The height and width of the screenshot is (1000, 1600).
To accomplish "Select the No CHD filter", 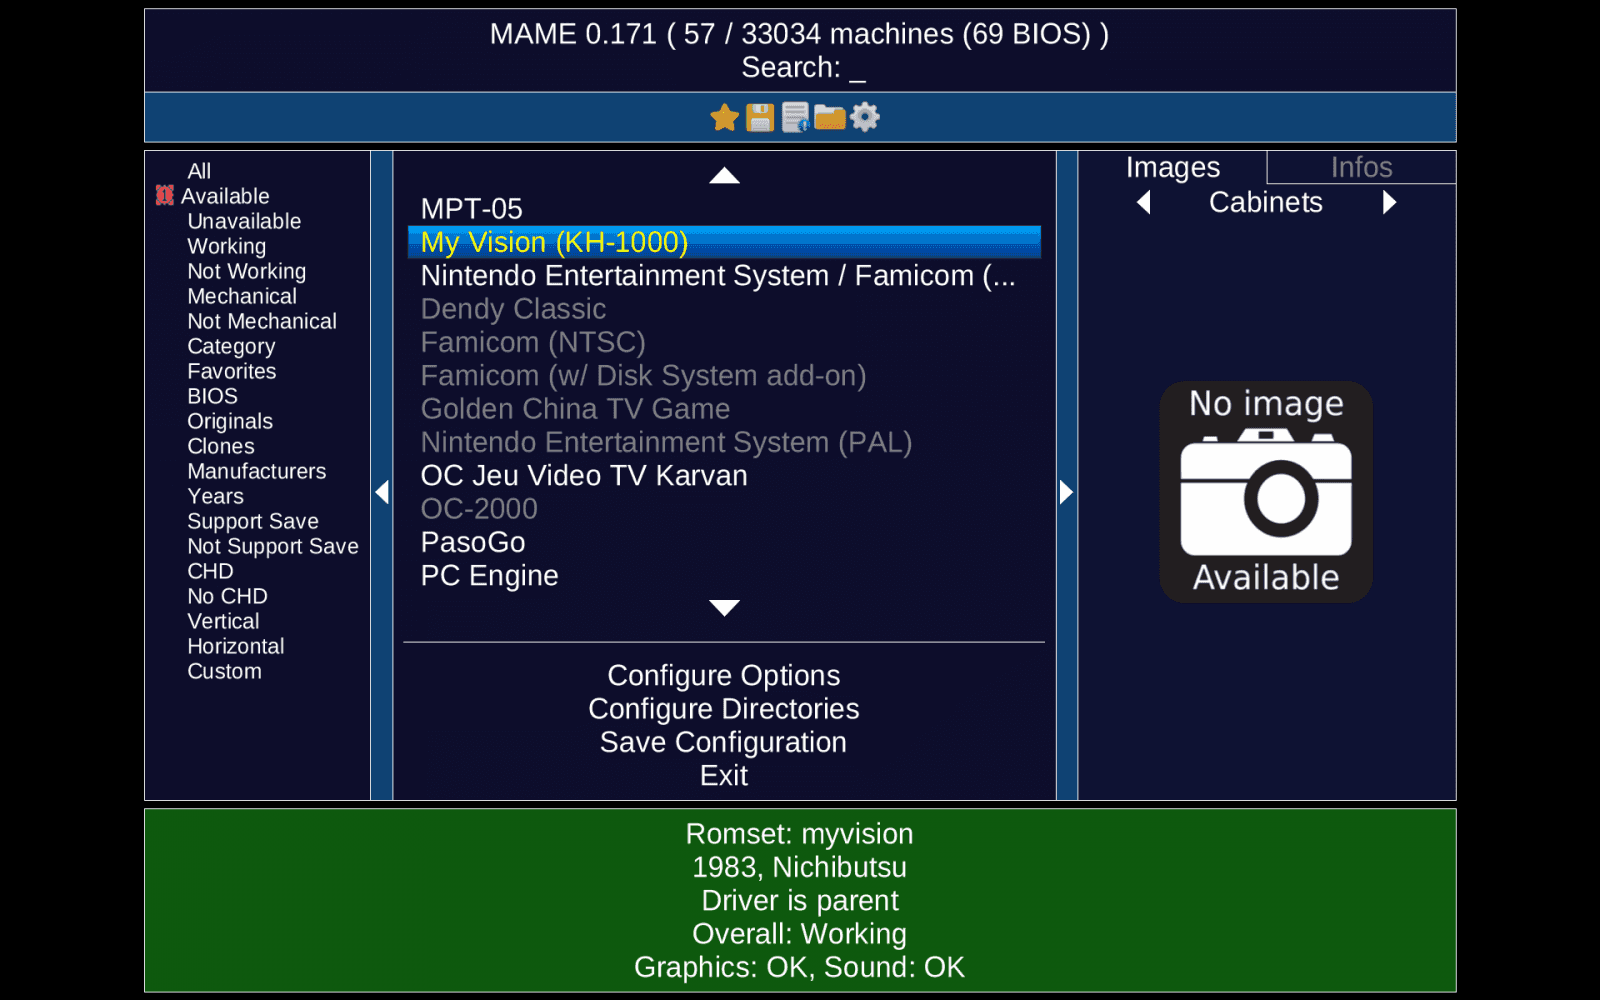I will (x=228, y=596).
